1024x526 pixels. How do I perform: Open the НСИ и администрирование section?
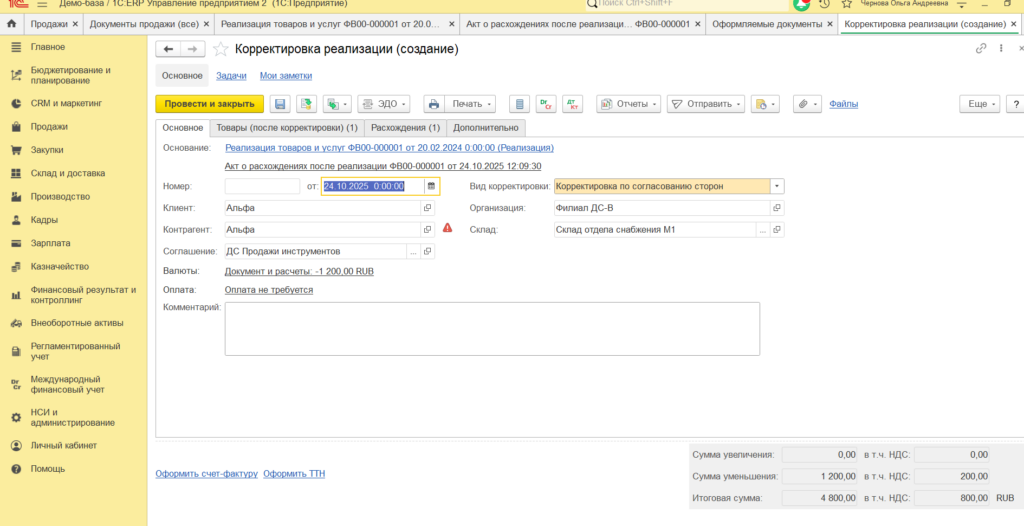pyautogui.click(x=73, y=418)
